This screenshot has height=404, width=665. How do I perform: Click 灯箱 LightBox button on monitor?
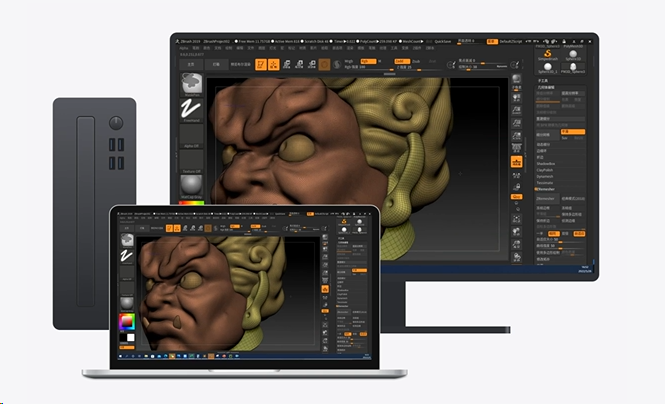216,64
